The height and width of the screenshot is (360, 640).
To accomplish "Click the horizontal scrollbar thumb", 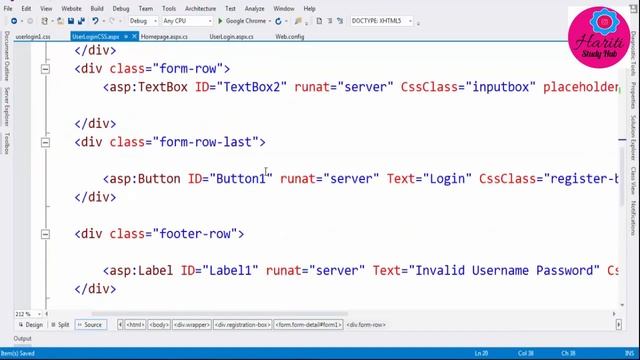I will click(x=220, y=314).
